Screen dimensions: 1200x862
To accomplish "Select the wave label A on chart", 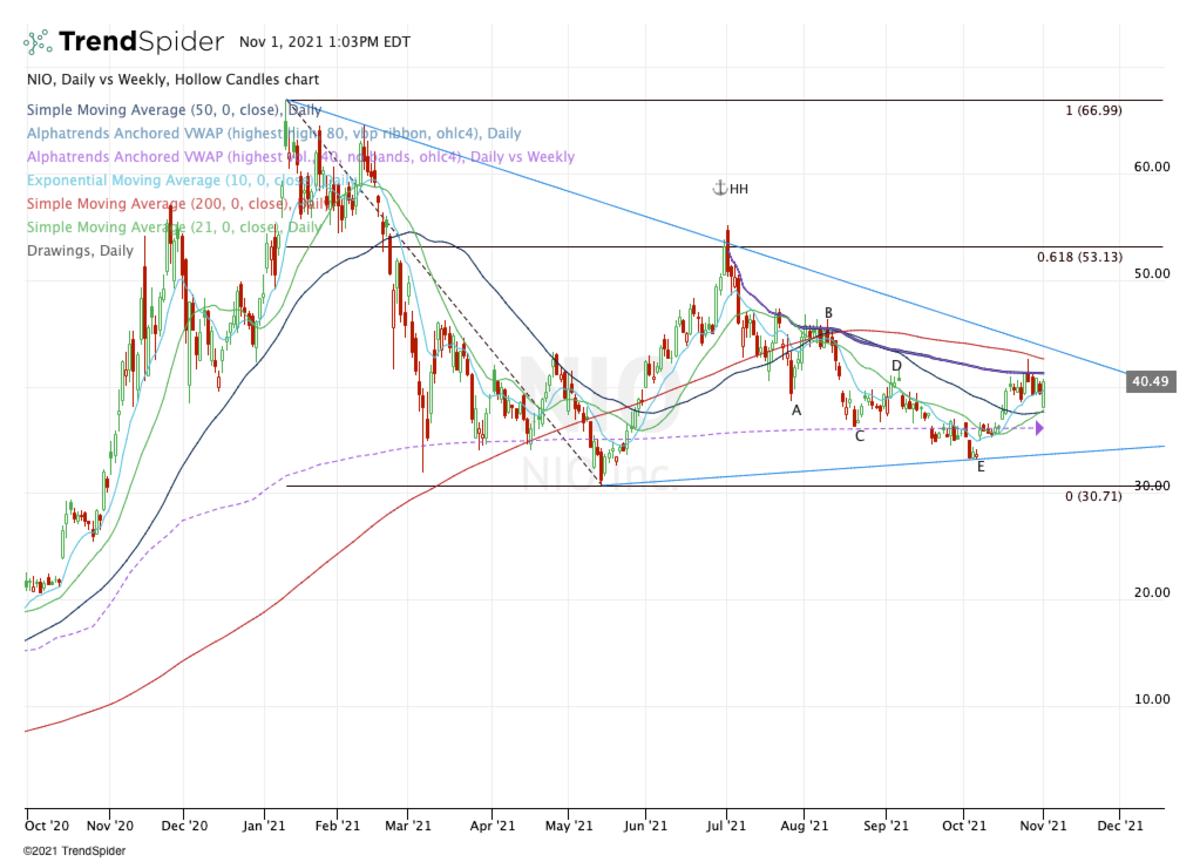I will click(797, 410).
